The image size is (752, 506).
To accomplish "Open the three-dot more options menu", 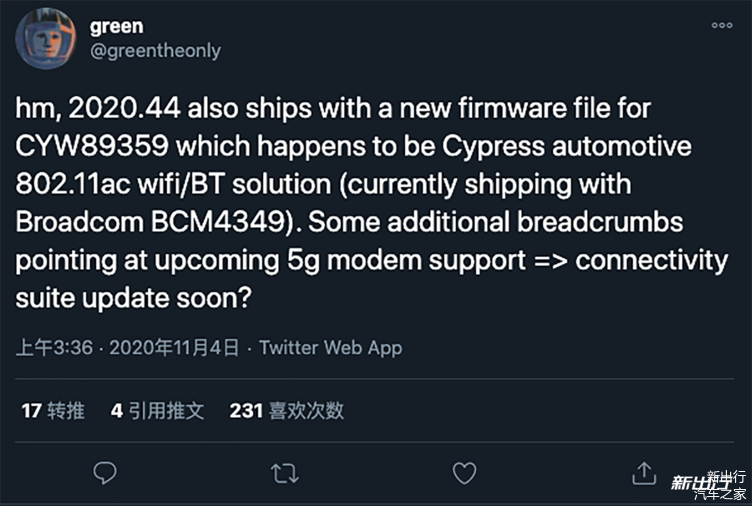I will (x=721, y=26).
